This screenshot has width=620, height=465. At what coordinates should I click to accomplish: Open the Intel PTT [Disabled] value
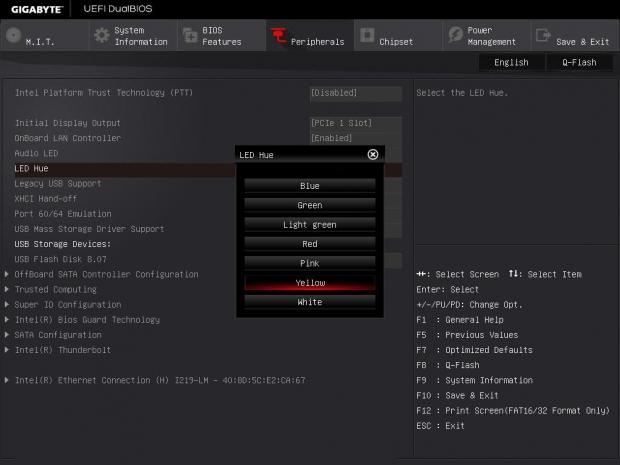click(355, 93)
